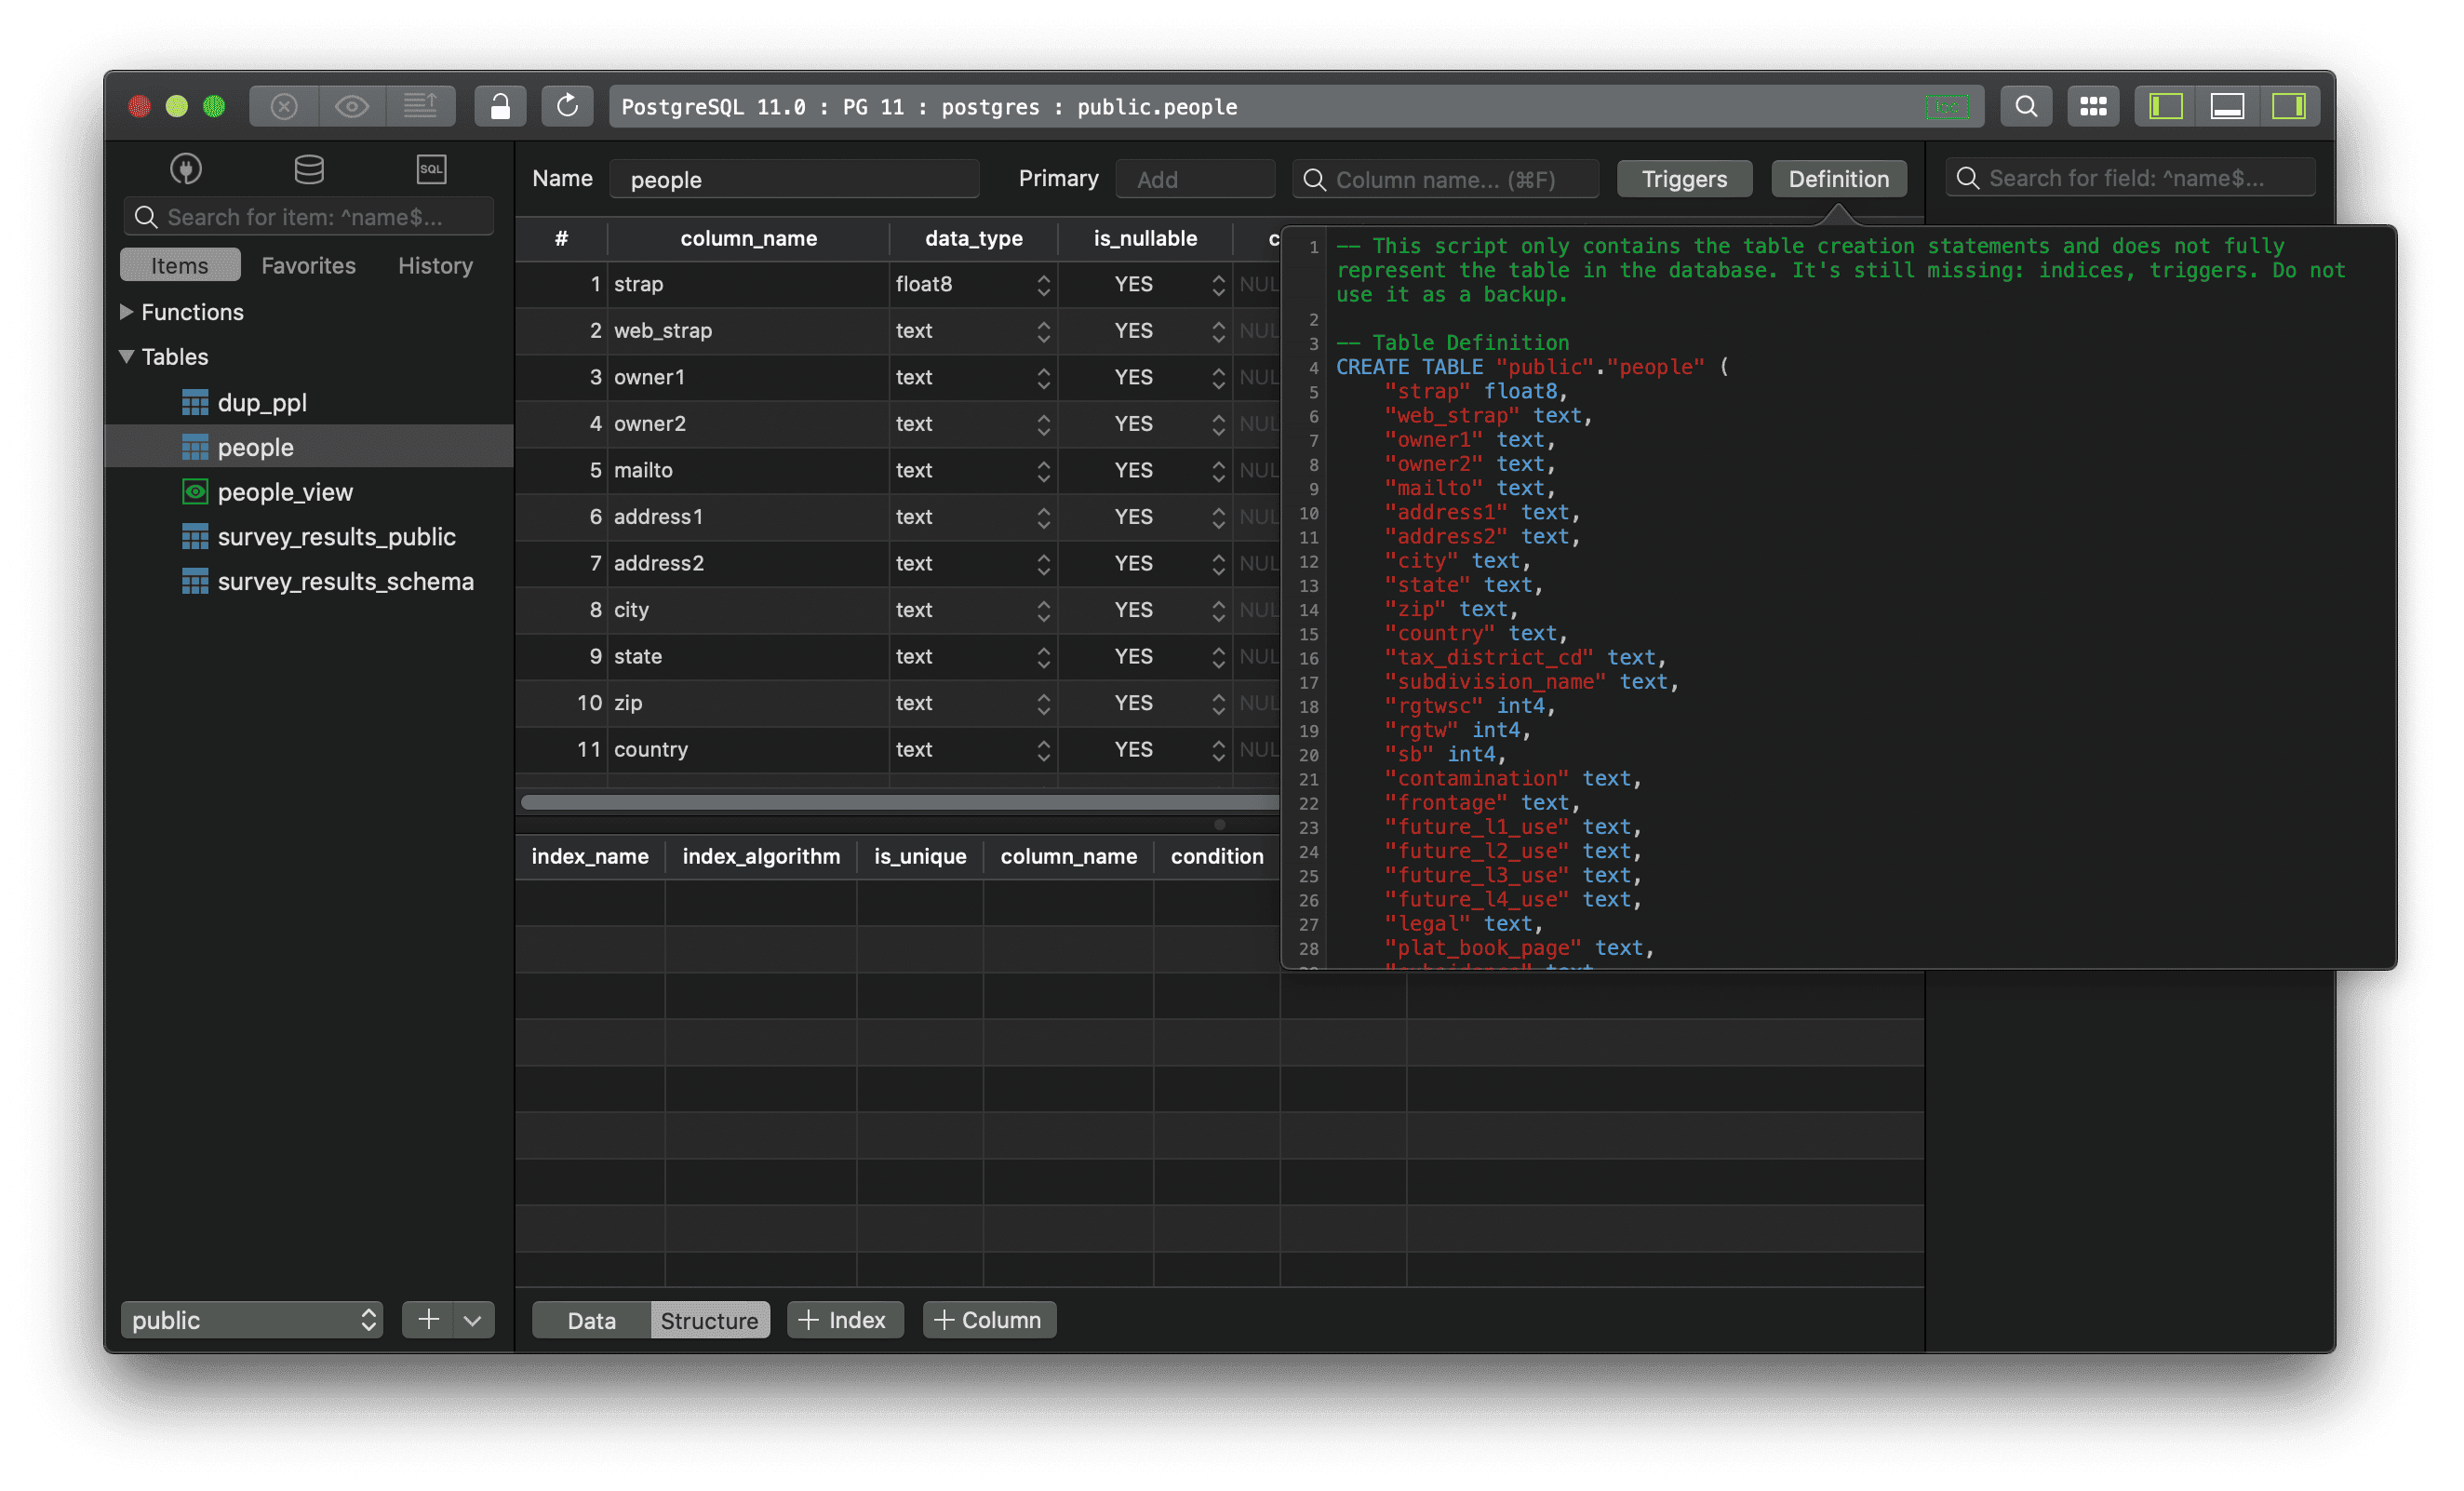Click the survey_results_schema table icon
Viewport: 2464px width, 1491px height.
pyautogui.click(x=195, y=581)
